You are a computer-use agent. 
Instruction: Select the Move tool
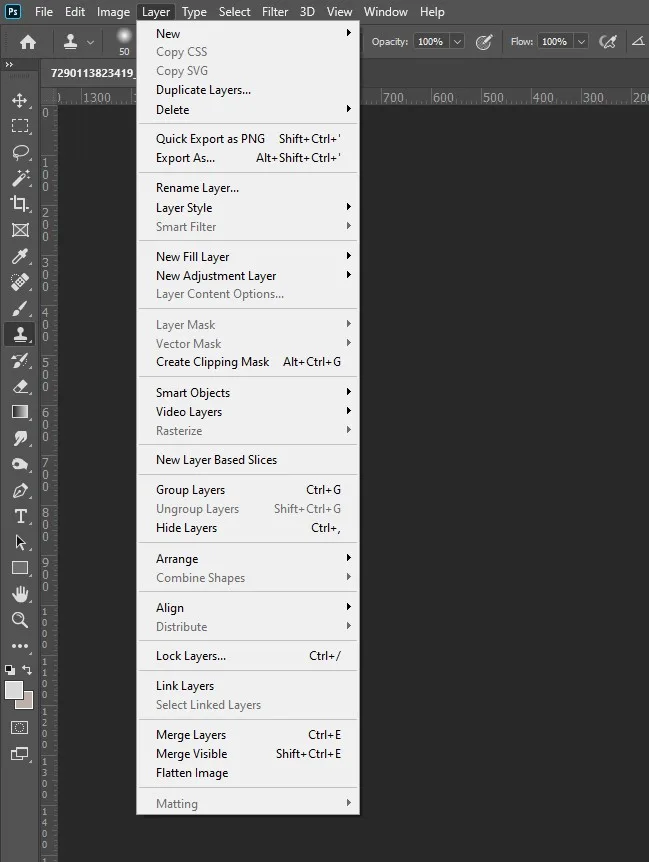[x=20, y=100]
